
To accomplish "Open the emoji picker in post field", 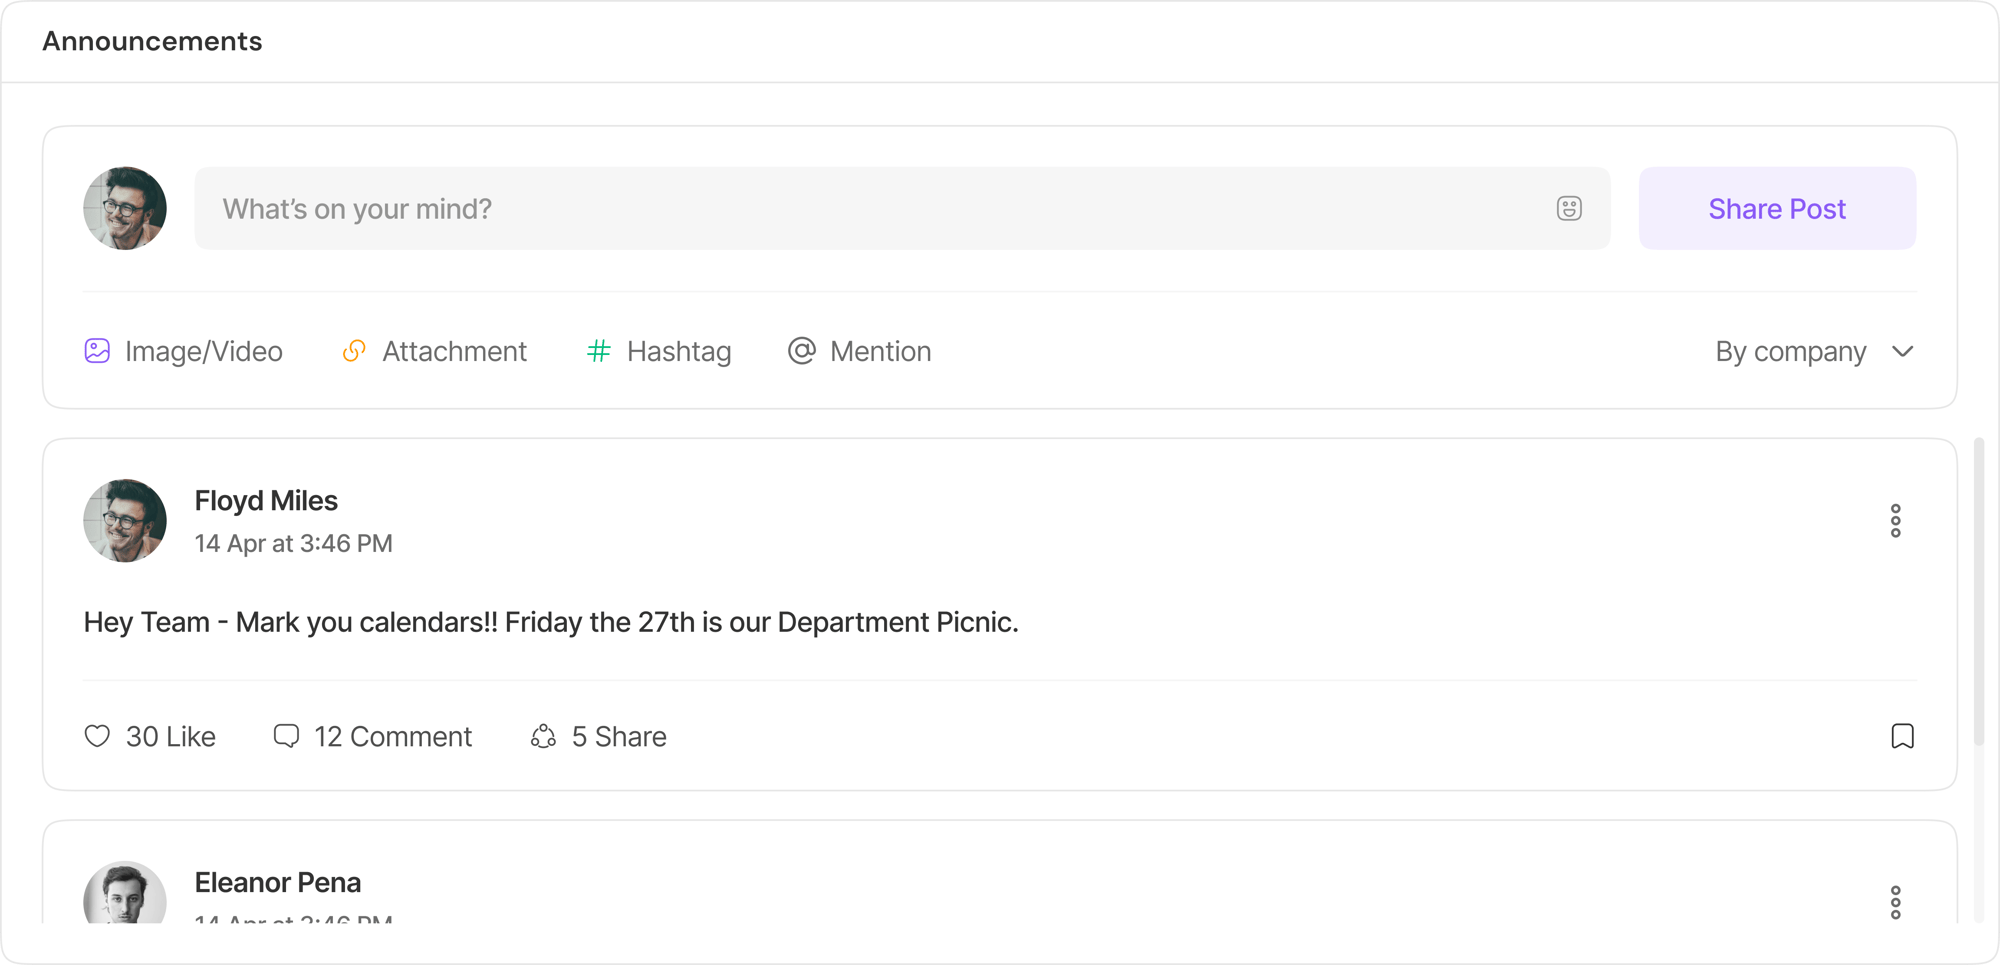I will [1568, 208].
